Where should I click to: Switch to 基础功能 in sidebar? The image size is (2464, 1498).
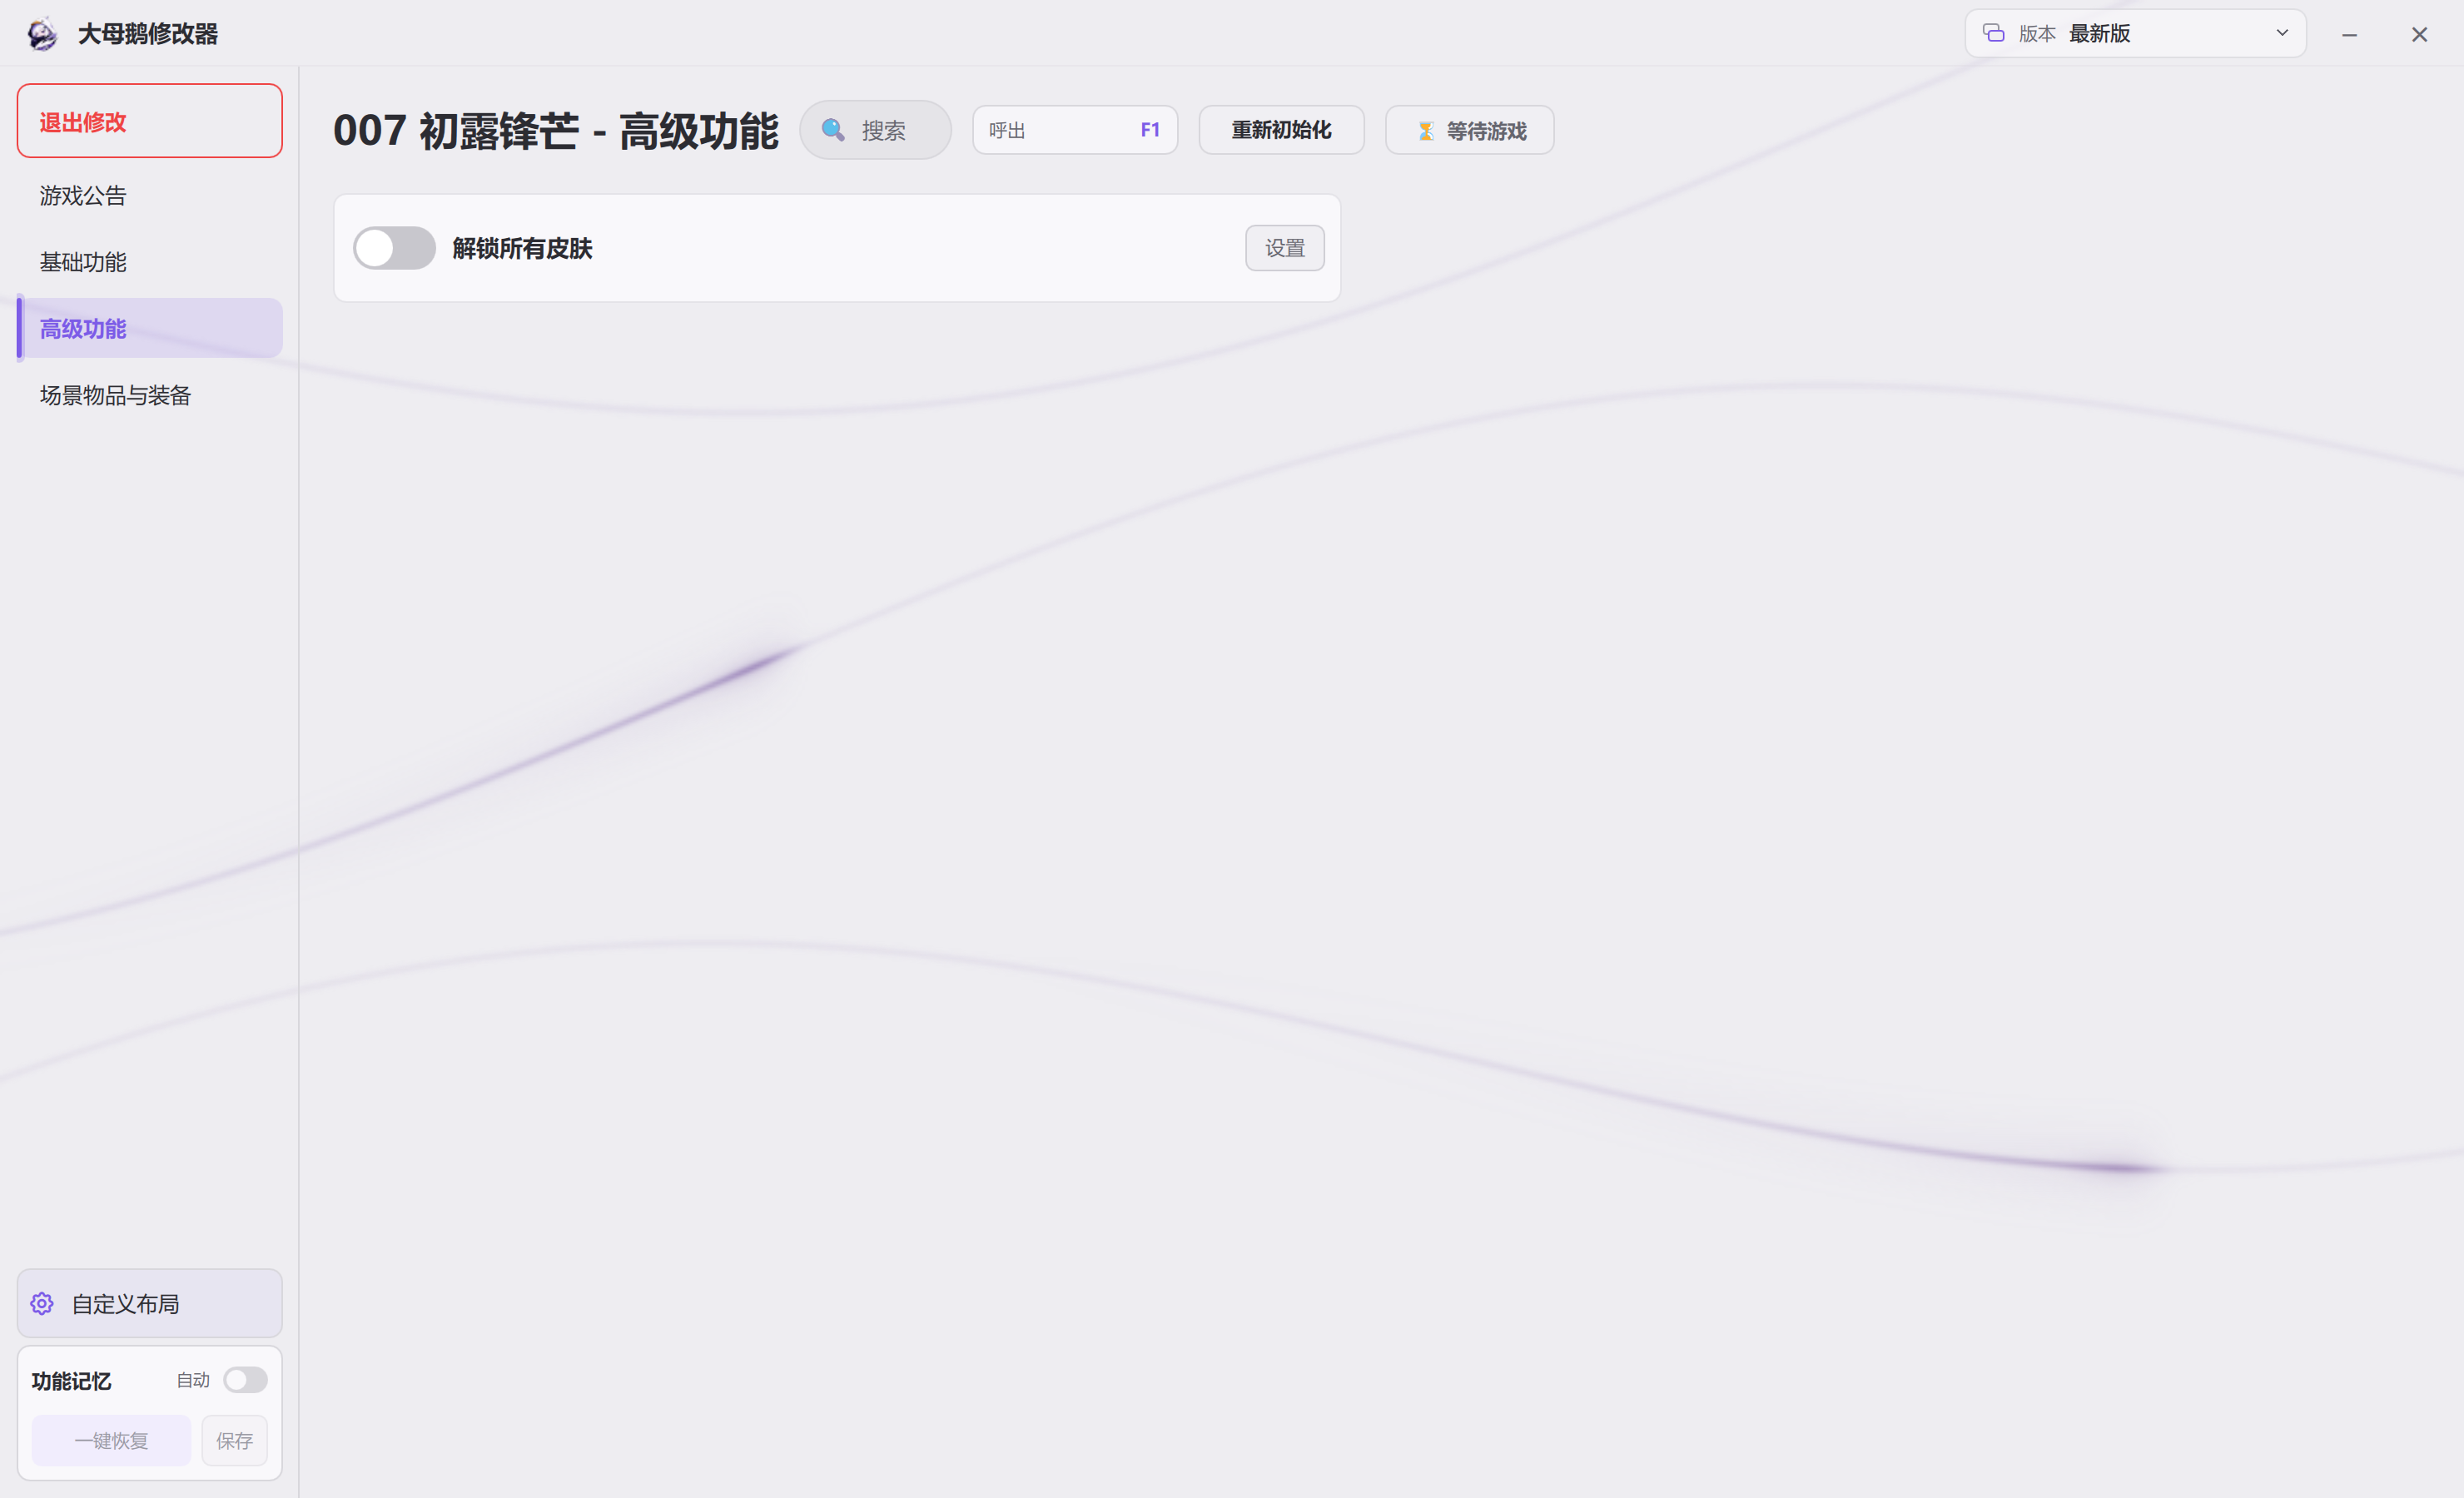tap(150, 262)
